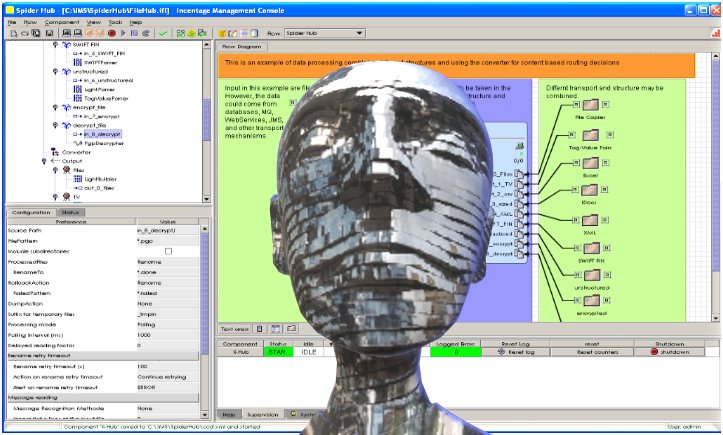723x435 pixels.
Task: Select TagValueParser tree item
Action: tap(106, 99)
